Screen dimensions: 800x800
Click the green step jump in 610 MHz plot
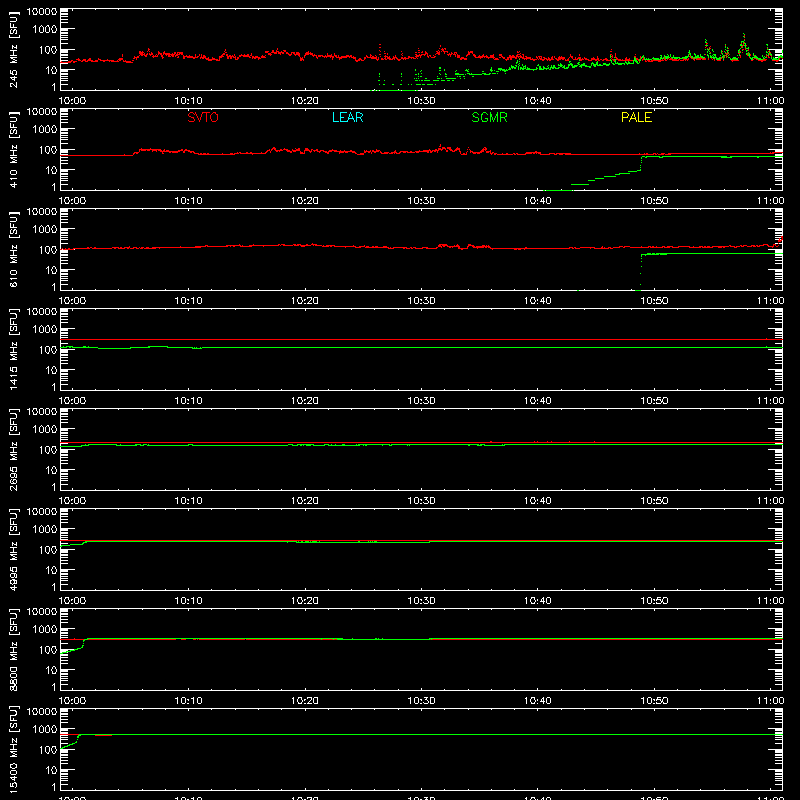point(641,270)
